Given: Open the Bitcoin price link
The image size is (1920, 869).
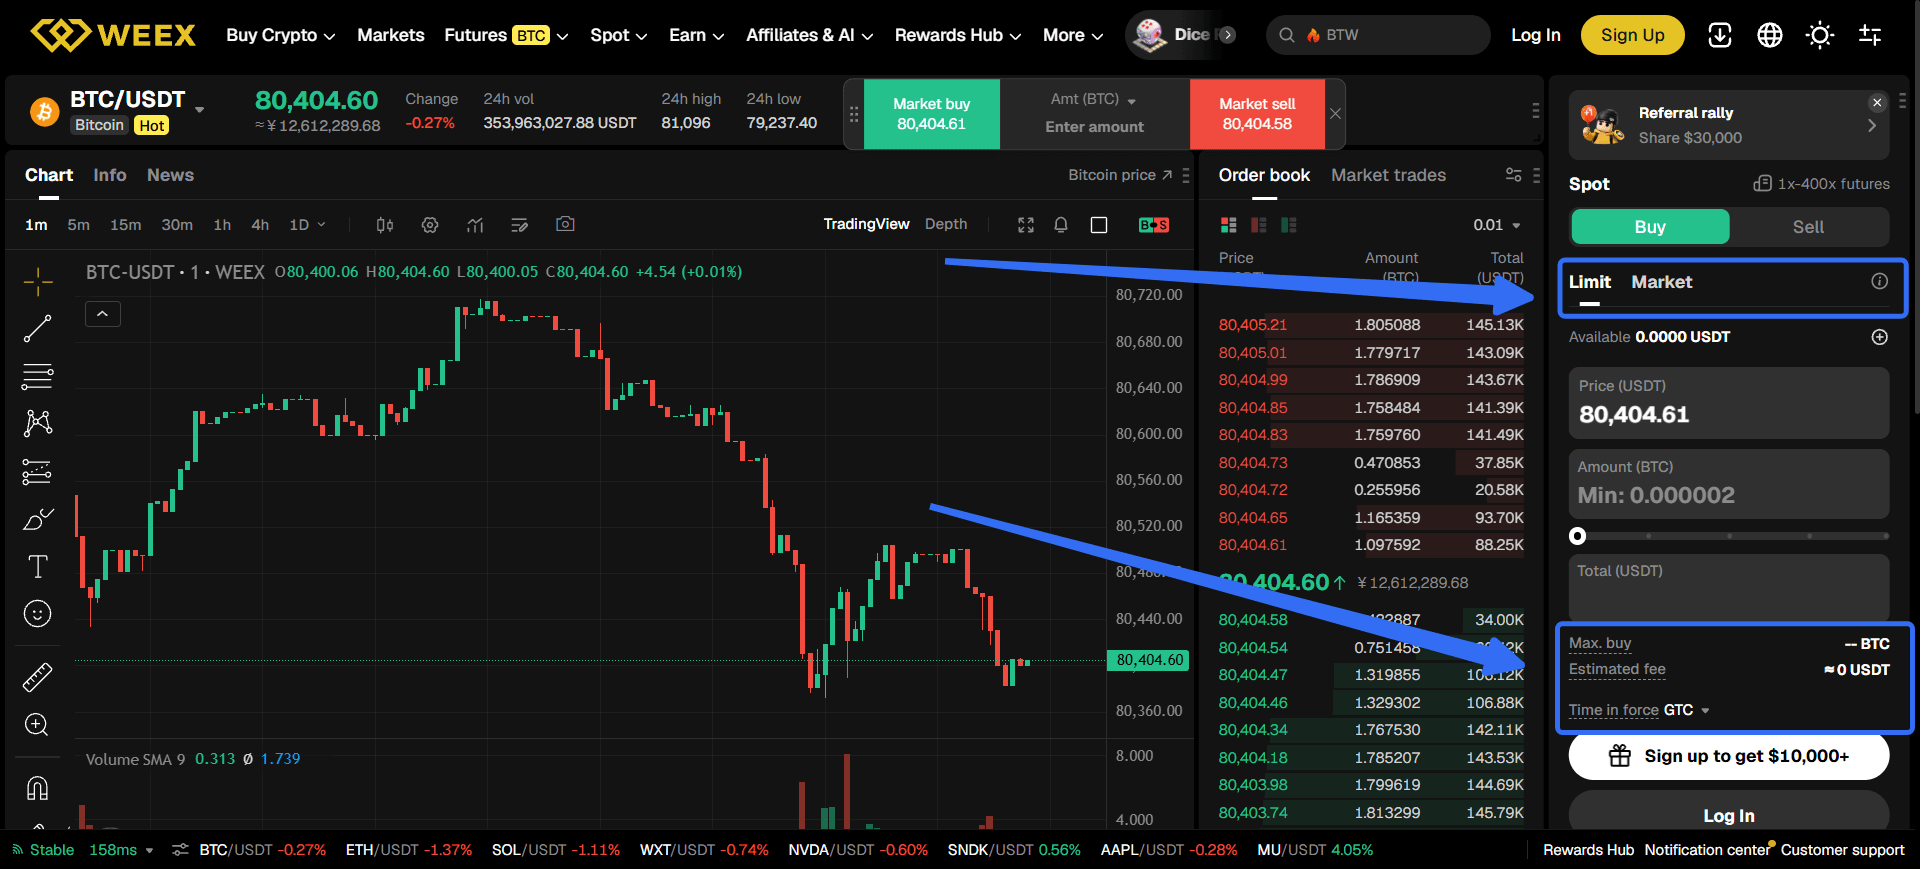Looking at the screenshot, I should (1120, 175).
